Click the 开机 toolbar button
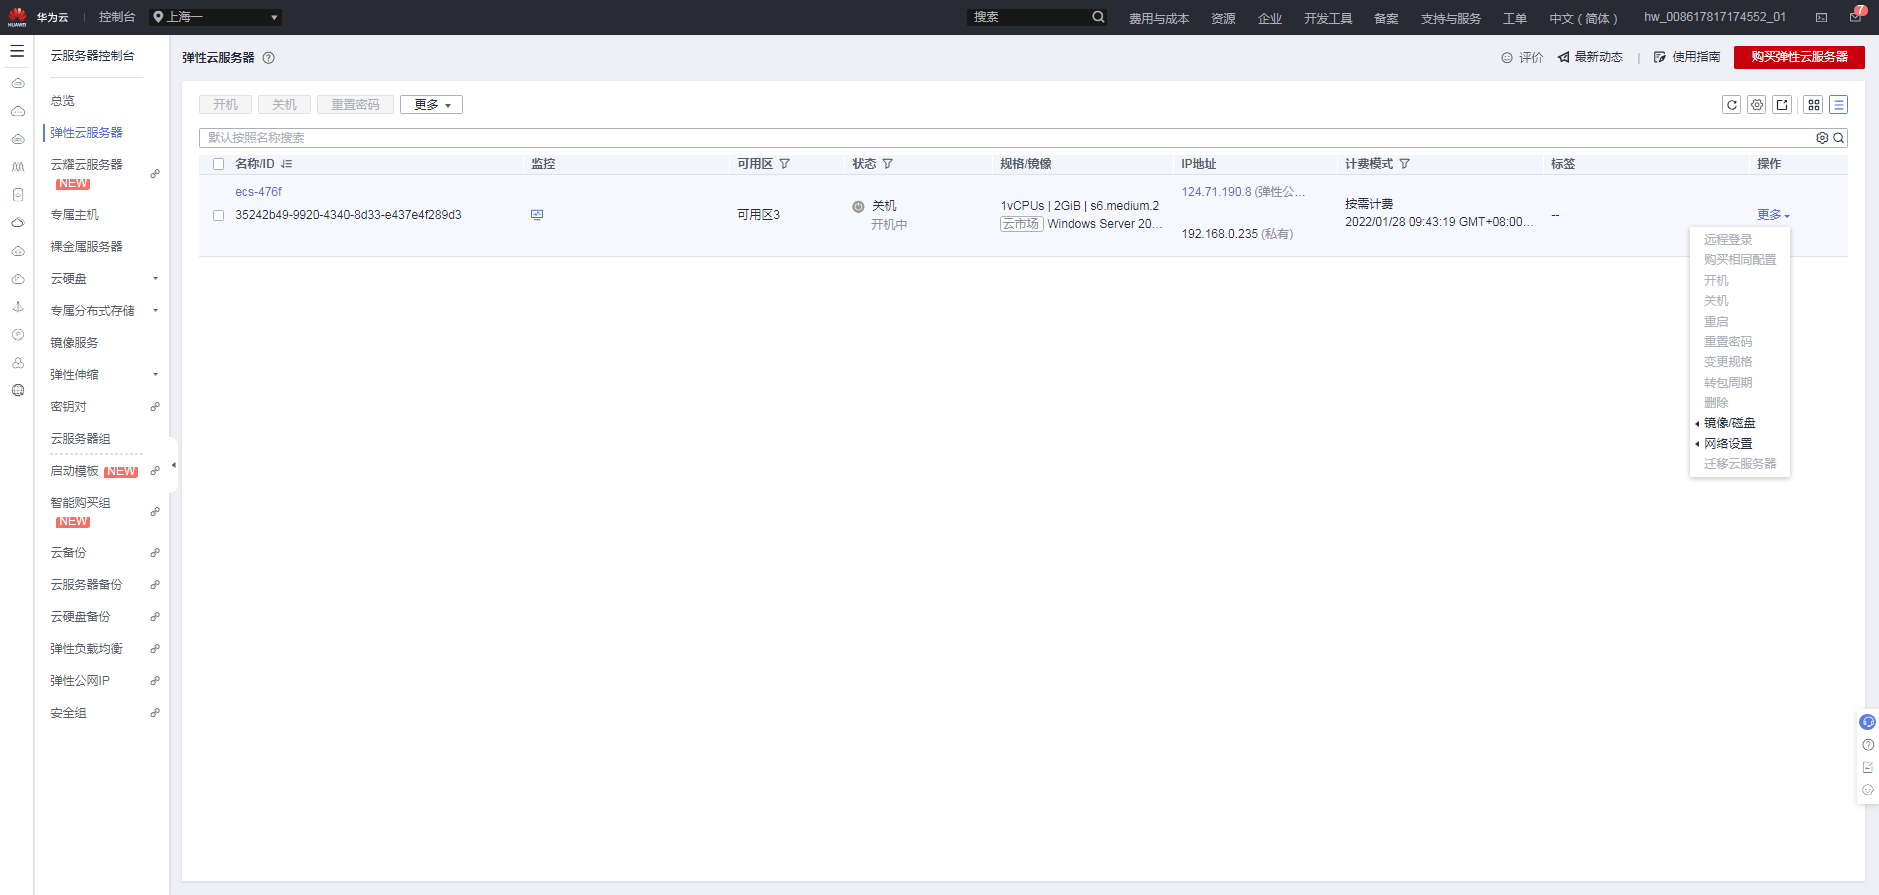 point(225,105)
